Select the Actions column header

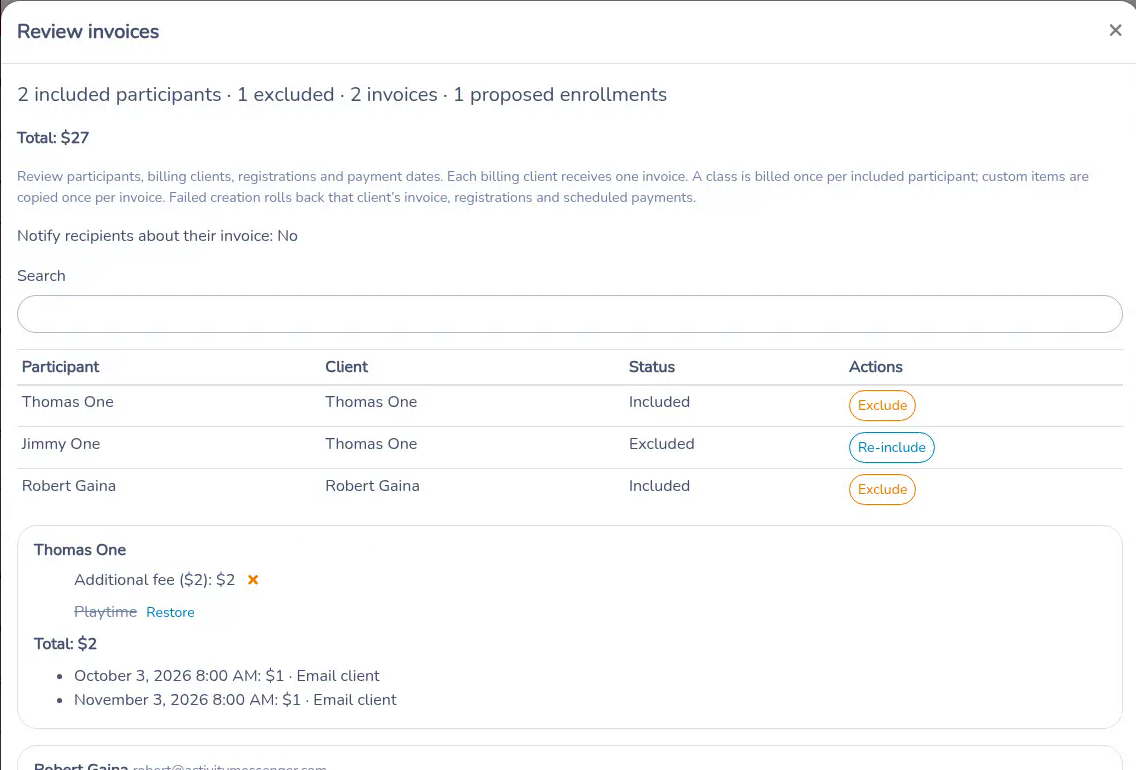pos(875,367)
